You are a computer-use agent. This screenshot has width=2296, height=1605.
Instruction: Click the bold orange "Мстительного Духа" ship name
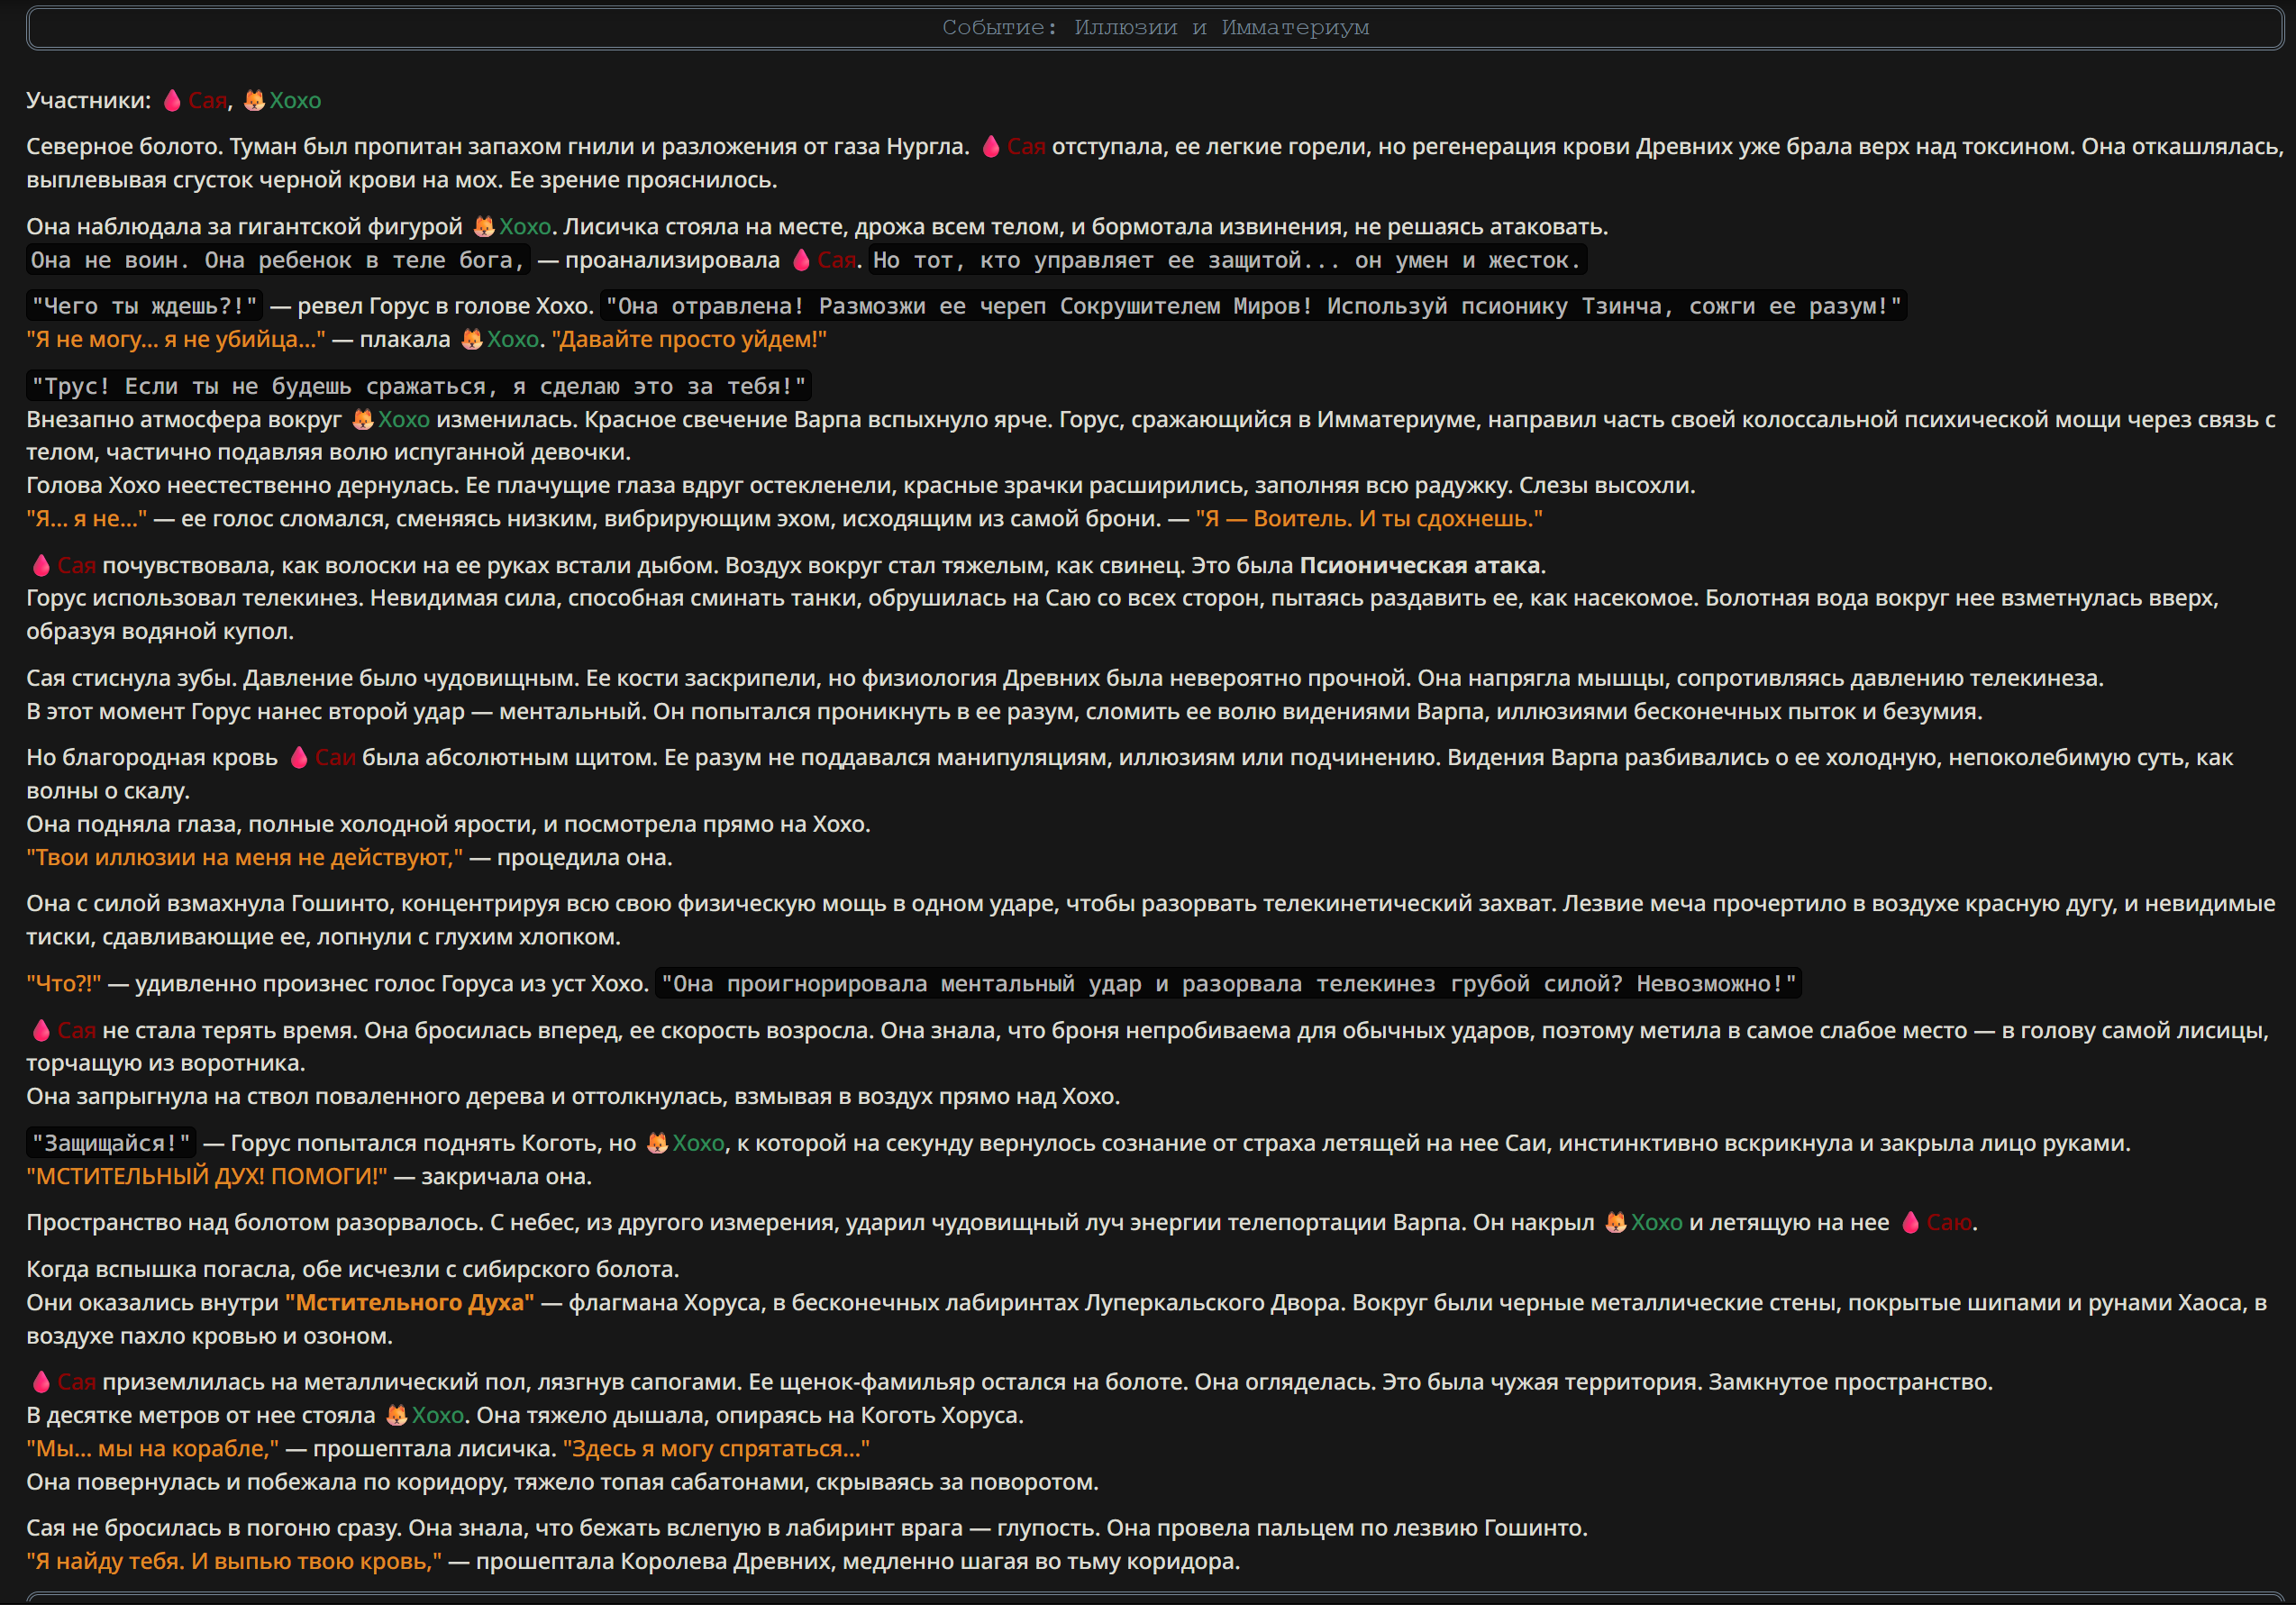coord(410,1302)
